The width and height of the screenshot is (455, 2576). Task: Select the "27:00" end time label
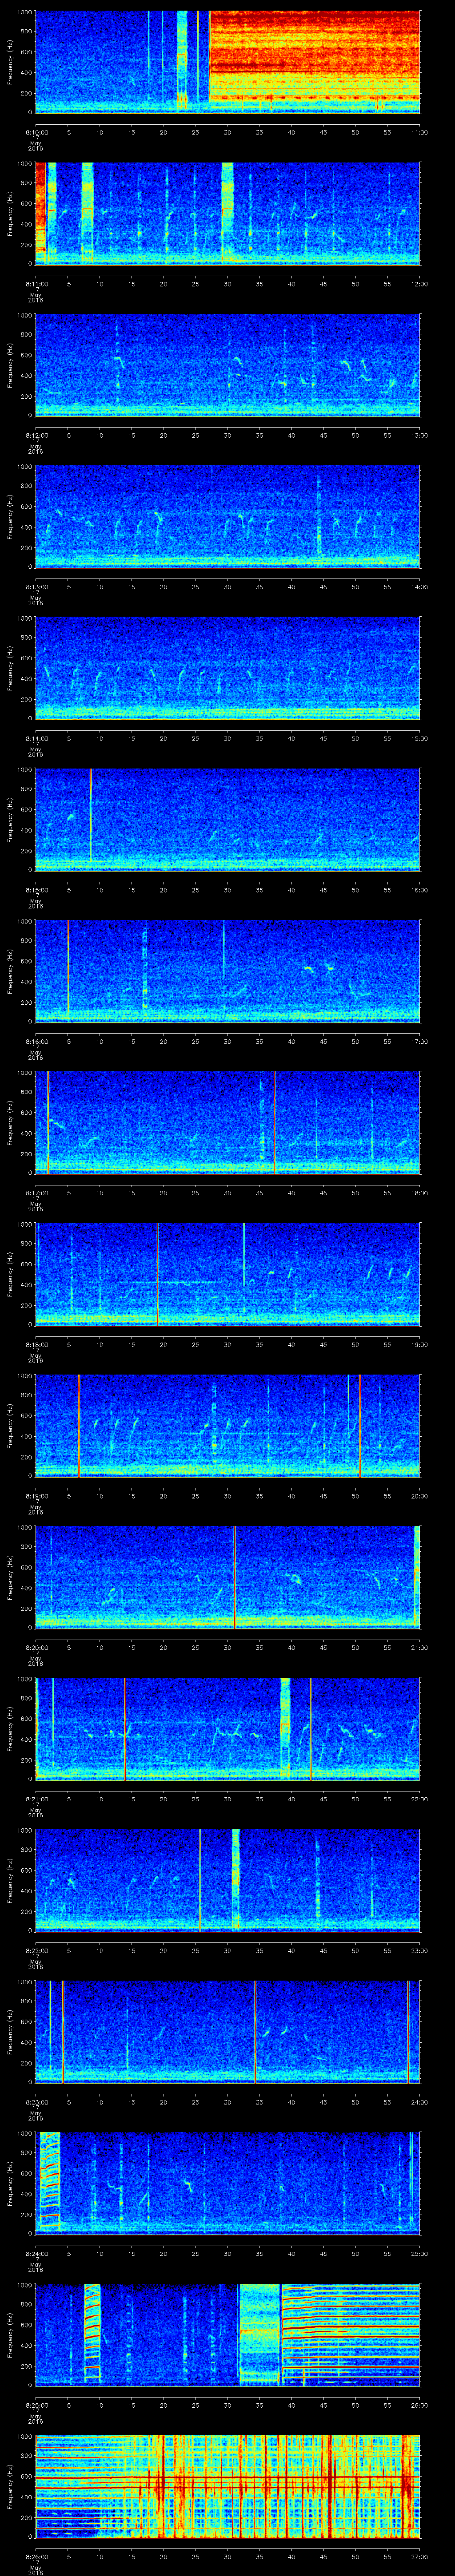pos(419,2556)
